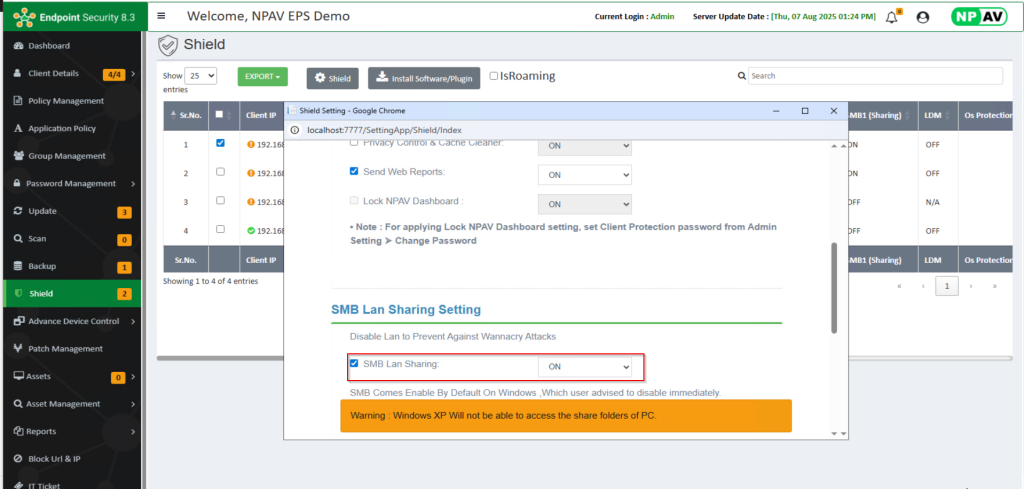Click the user profile icon
The width and height of the screenshot is (1024, 489).
click(922, 17)
